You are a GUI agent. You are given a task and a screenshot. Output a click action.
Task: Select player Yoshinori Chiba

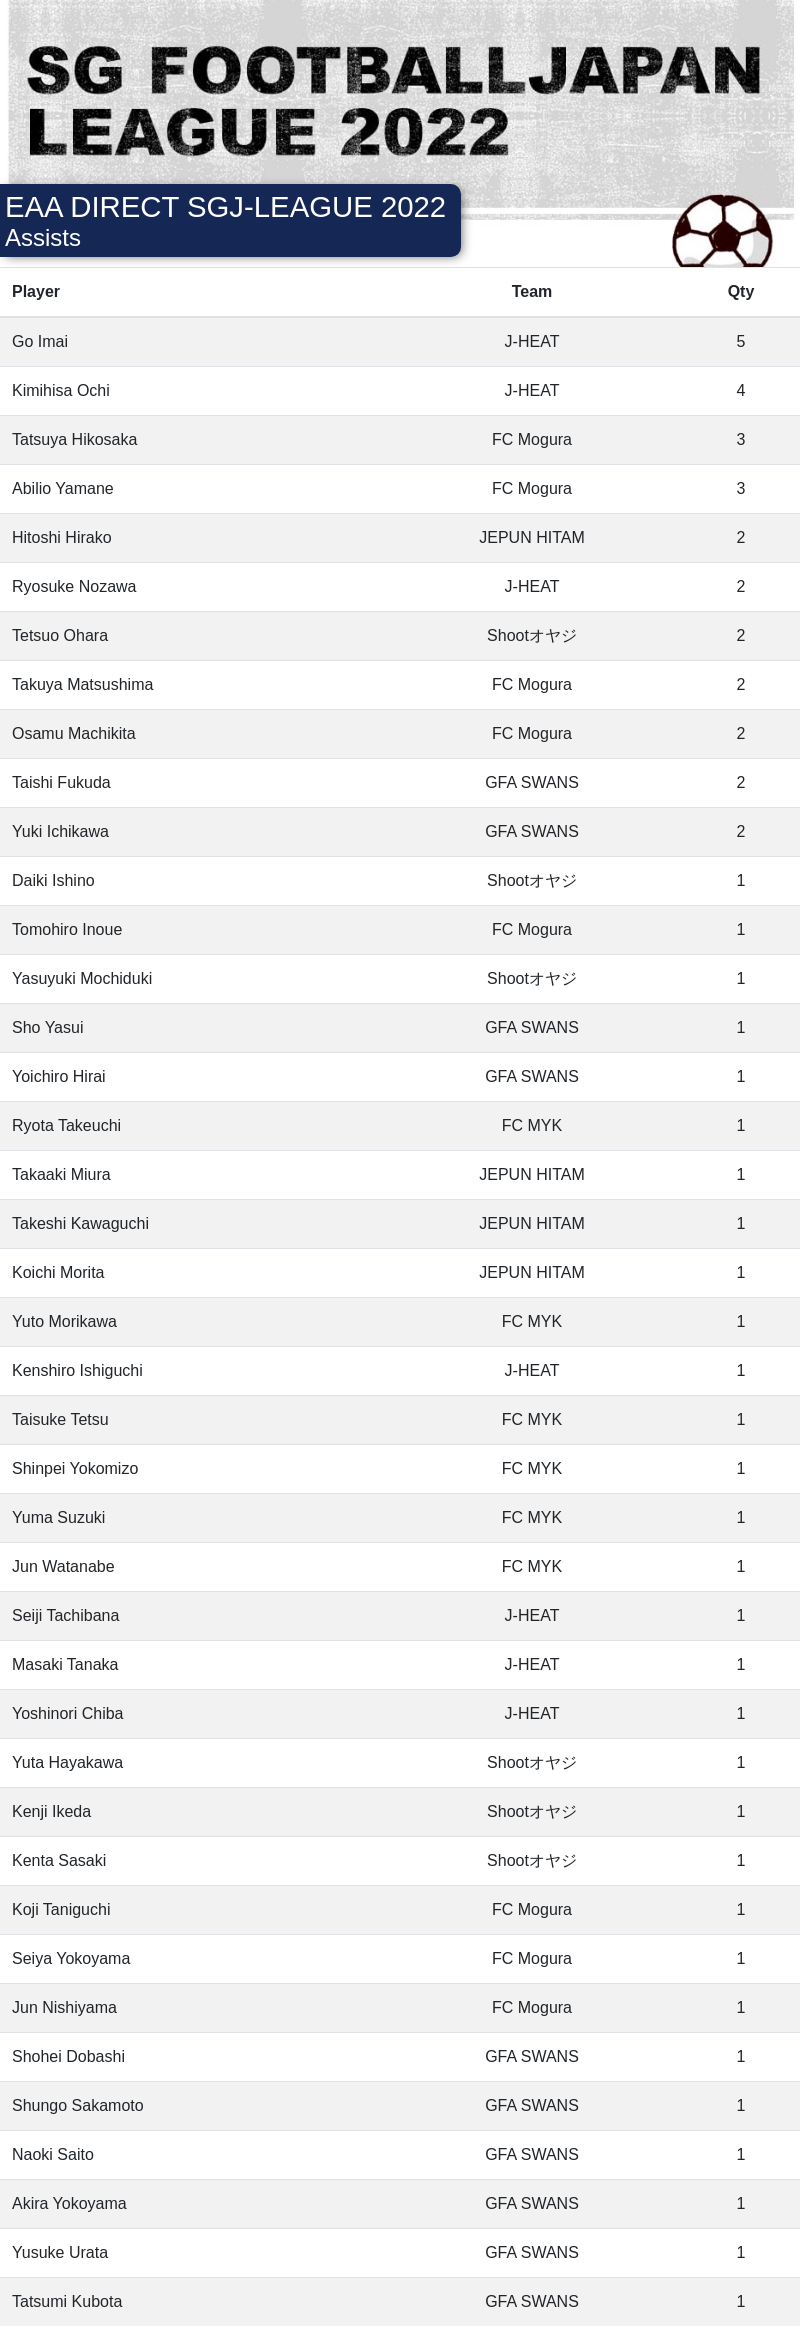[x=68, y=1714]
